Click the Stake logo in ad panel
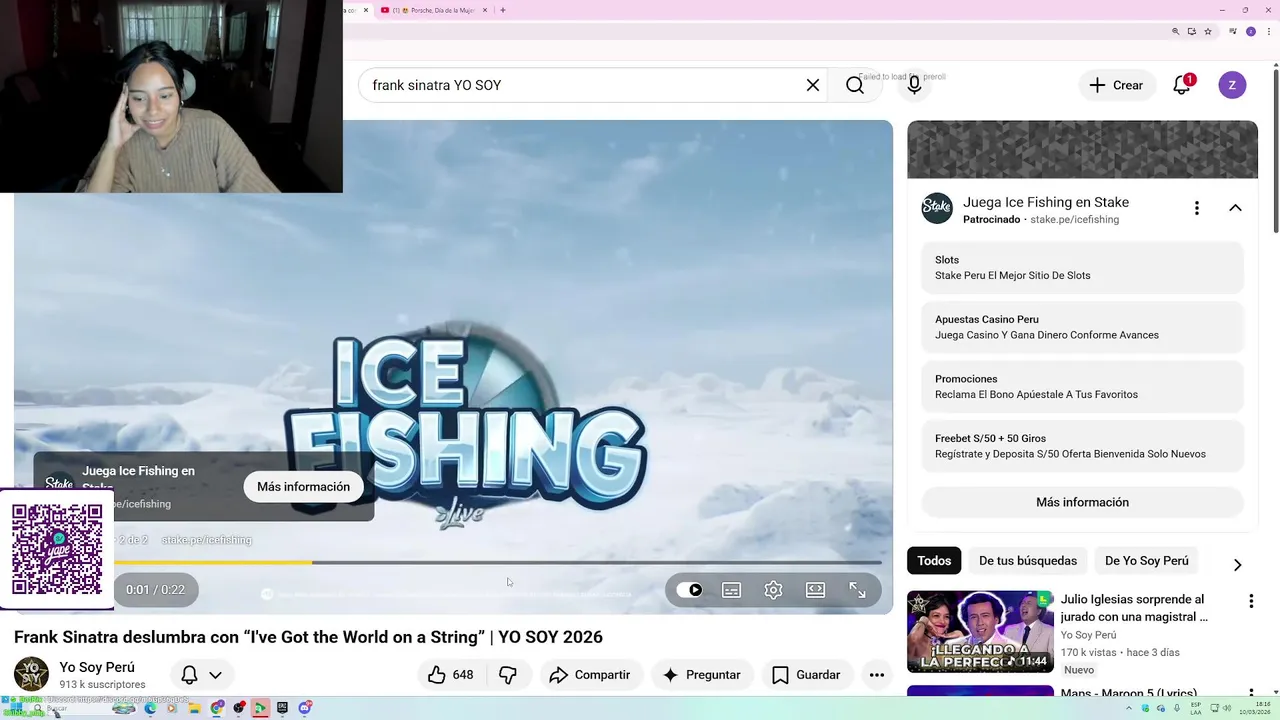The height and width of the screenshot is (720, 1280). pyautogui.click(x=937, y=208)
